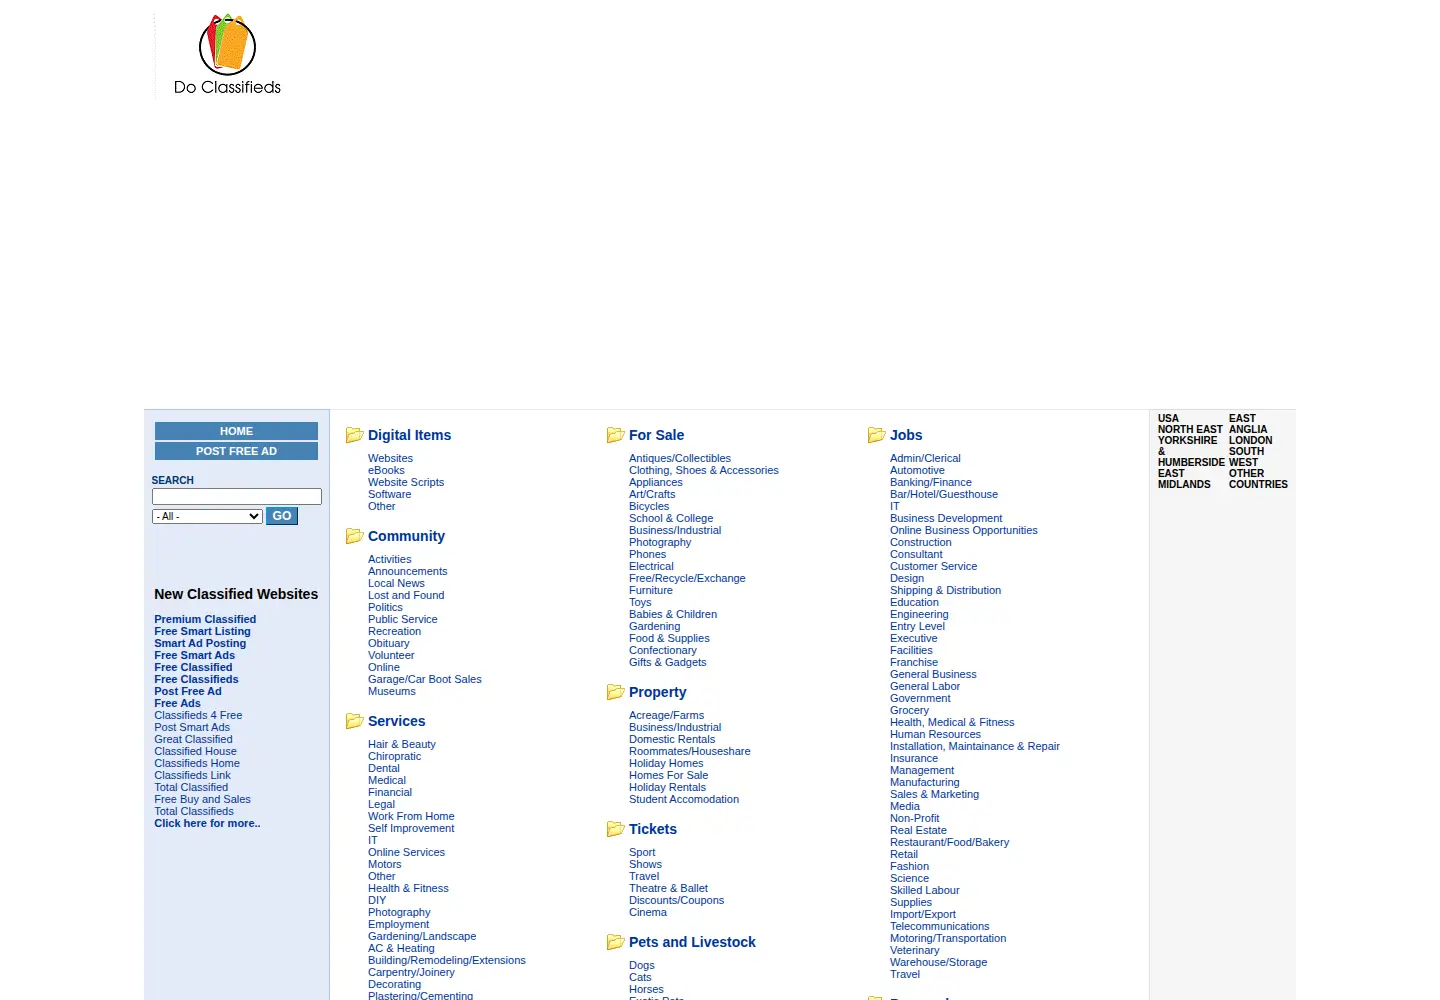Open the Work From Home link
This screenshot has height=1000, width=1440.
[411, 816]
